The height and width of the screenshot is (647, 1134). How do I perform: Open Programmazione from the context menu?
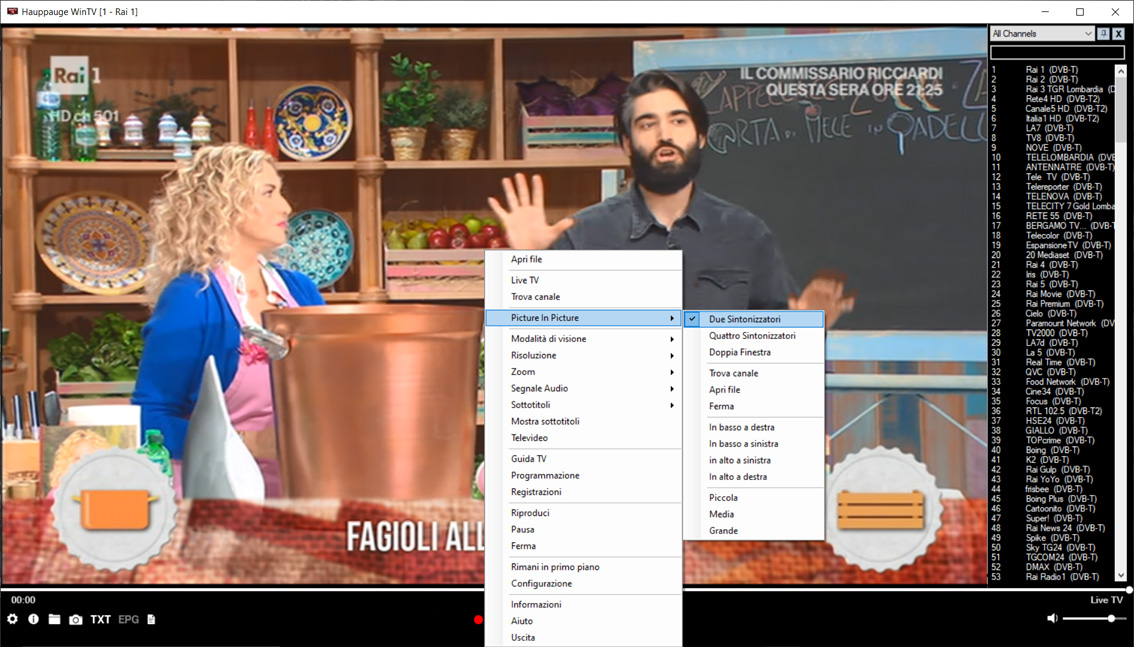coord(583,476)
